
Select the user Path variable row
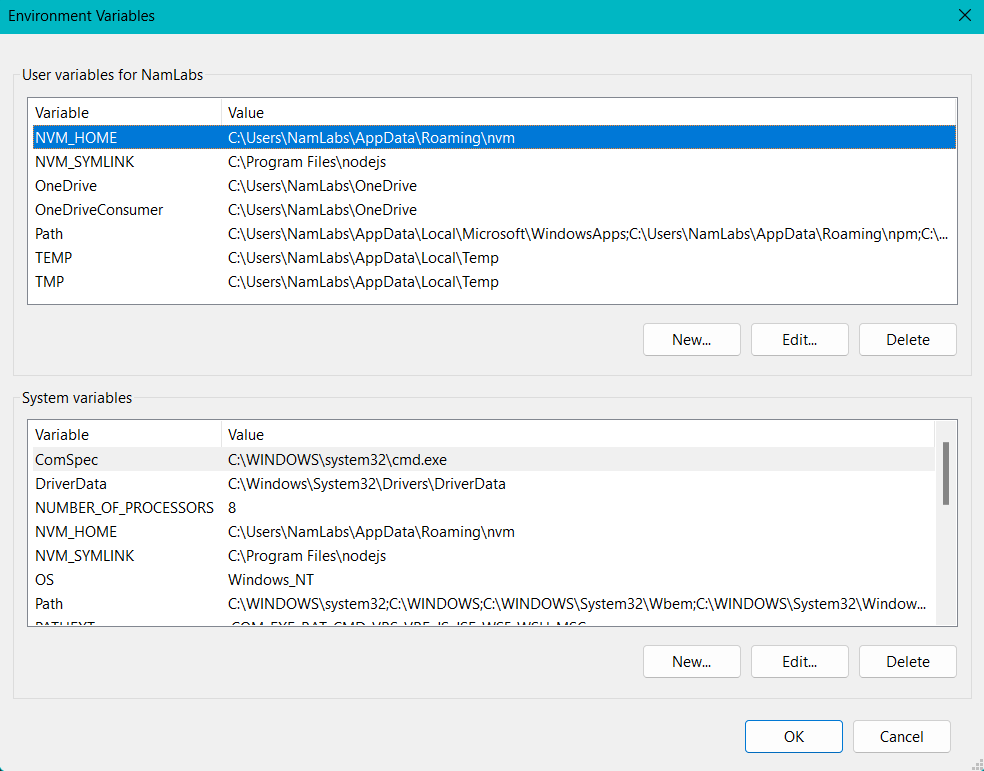[x=494, y=234]
